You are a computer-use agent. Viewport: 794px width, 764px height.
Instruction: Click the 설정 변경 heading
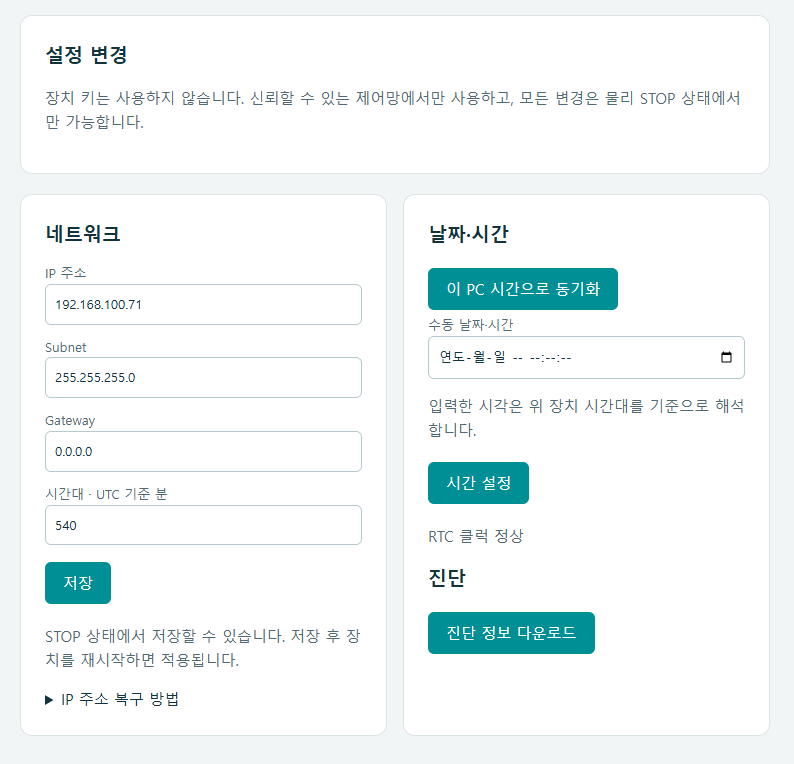[x=86, y=55]
